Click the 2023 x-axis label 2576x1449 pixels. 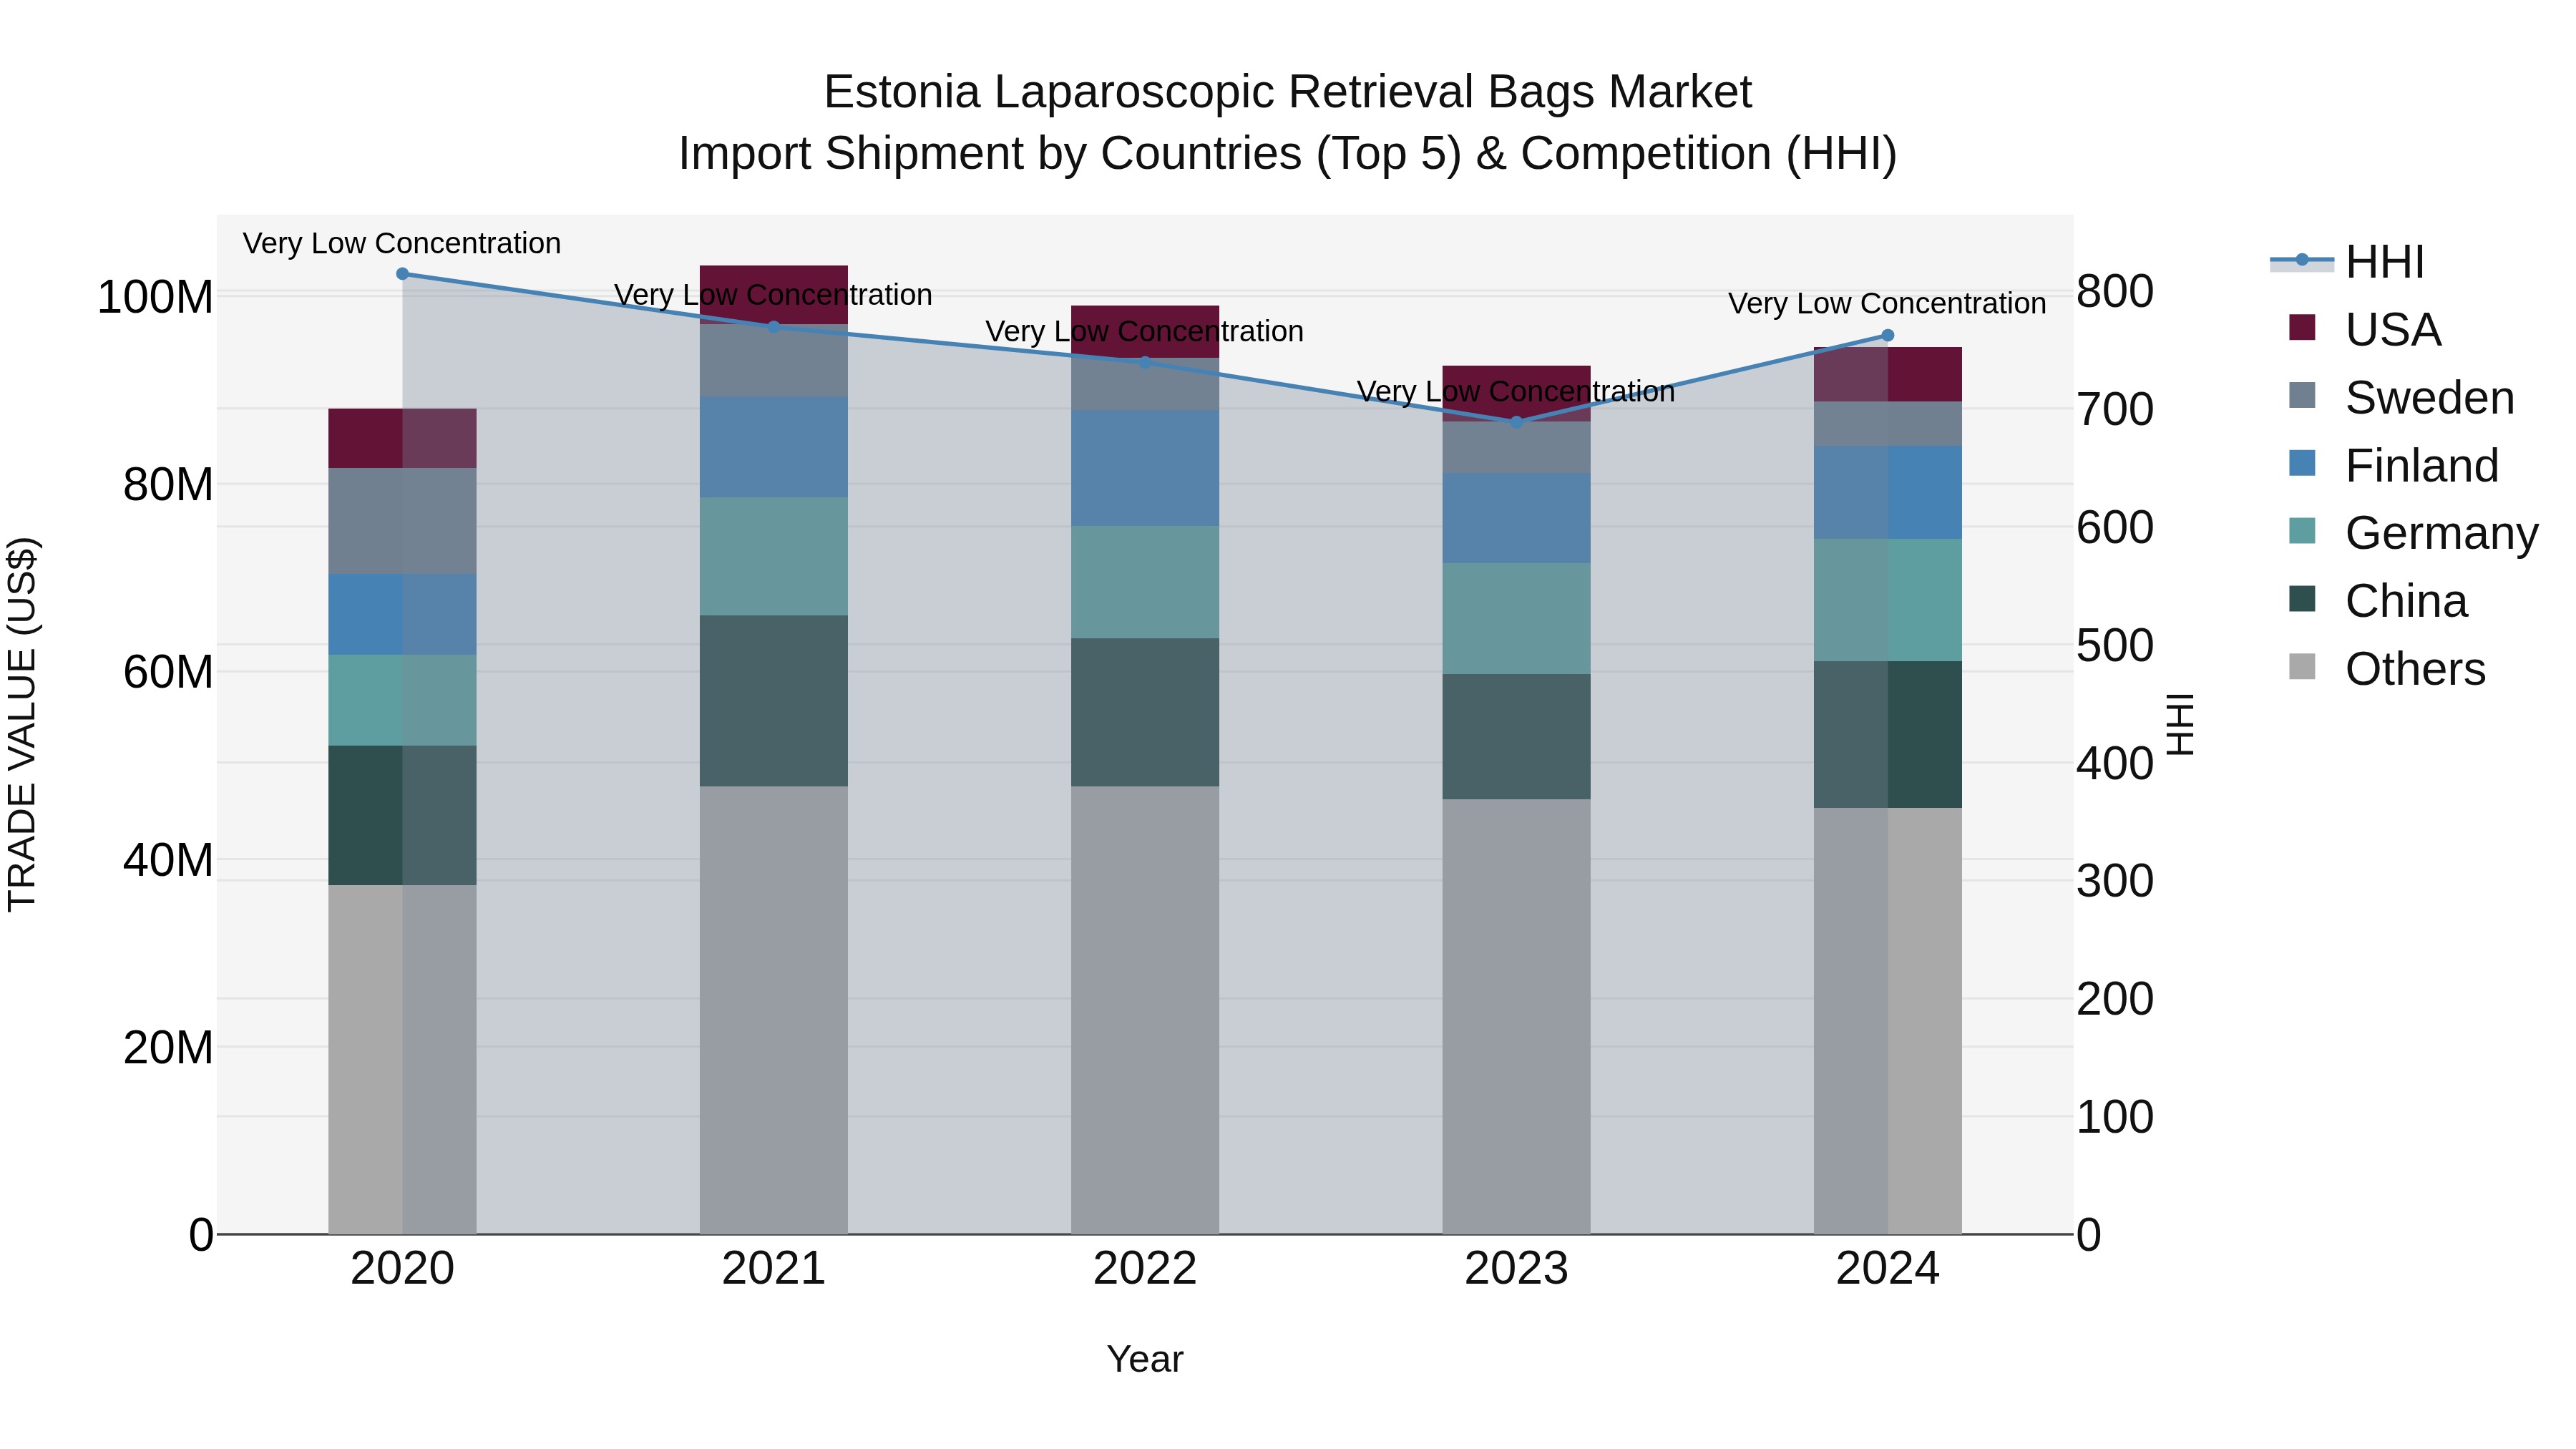click(x=1516, y=1269)
